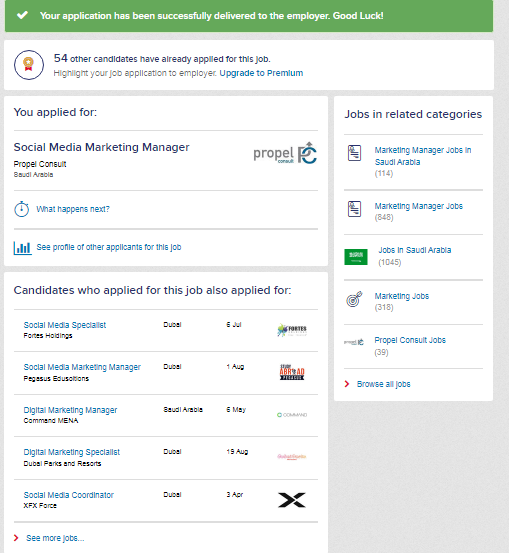View See profile of other applicants link
This screenshot has width=509, height=553.
click(109, 247)
